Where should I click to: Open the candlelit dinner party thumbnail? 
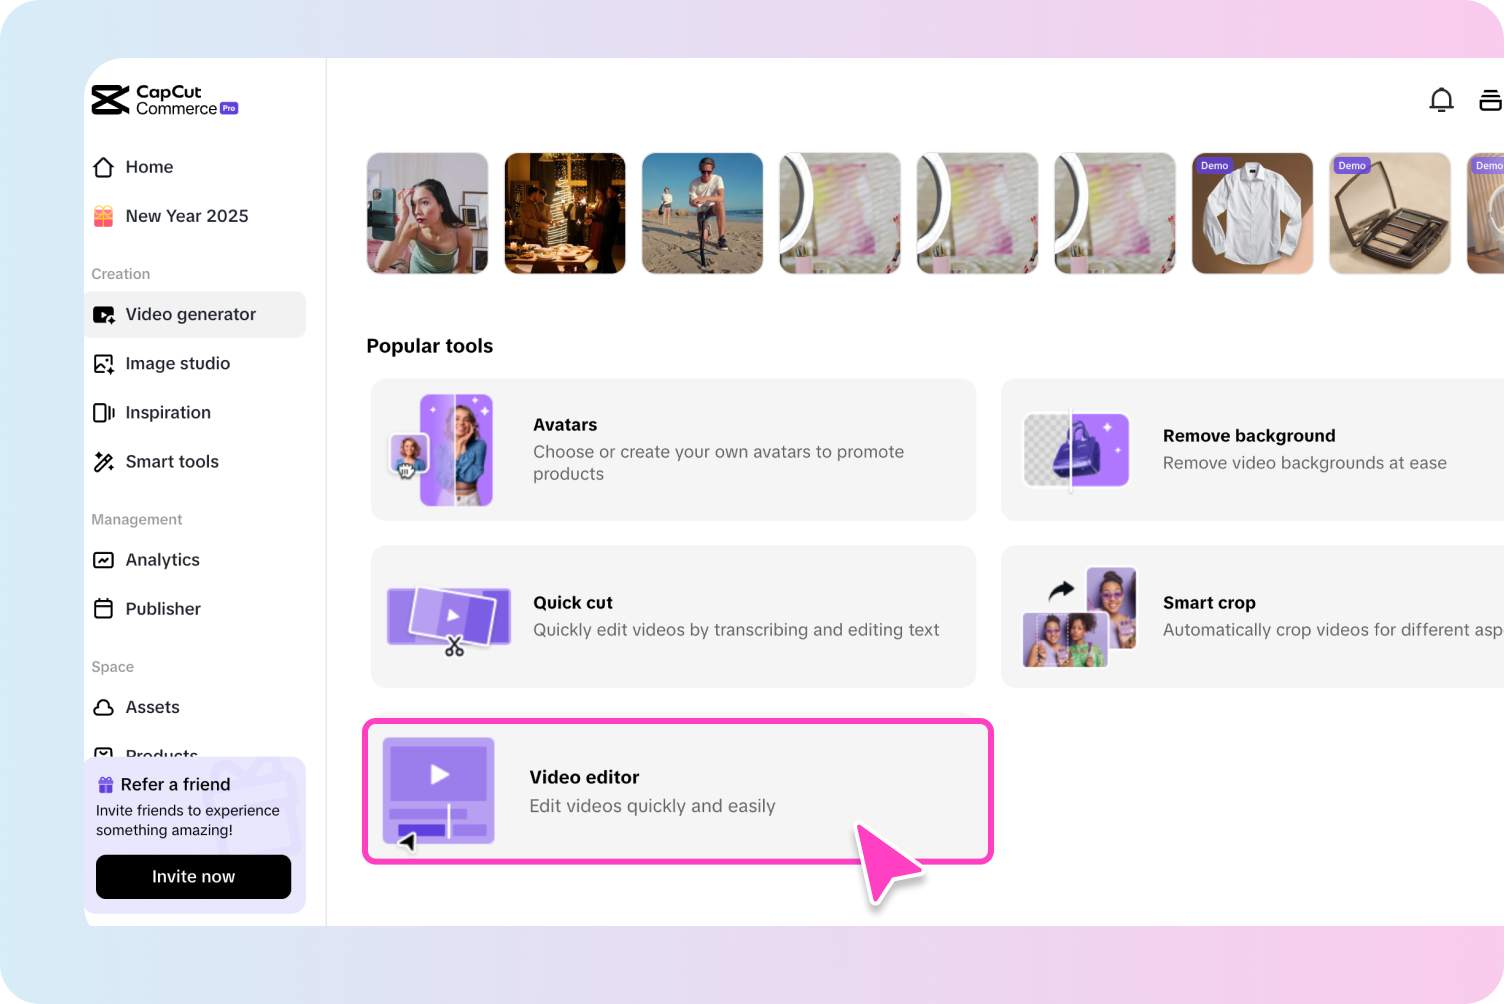565,213
